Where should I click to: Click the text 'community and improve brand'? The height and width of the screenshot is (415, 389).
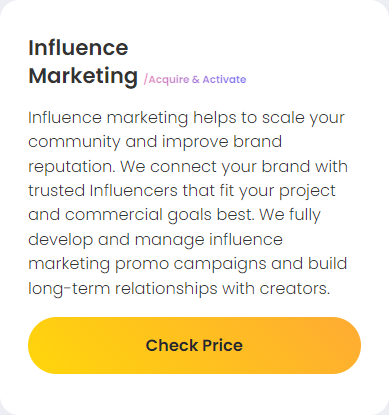[155, 142]
